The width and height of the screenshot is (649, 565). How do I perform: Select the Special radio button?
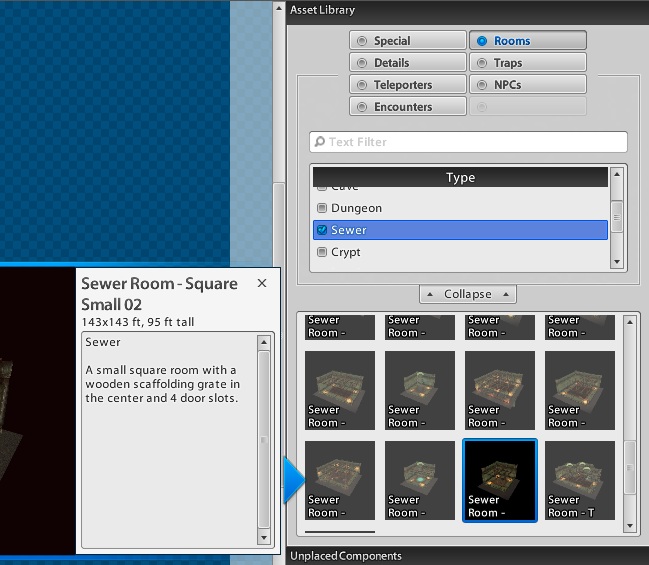pyautogui.click(x=407, y=41)
